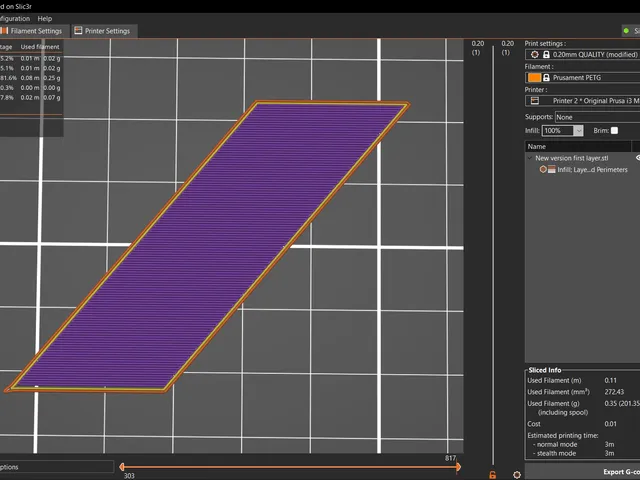Click the 0.08 m legend value
Screen dimensions: 640x480
tap(30, 78)
